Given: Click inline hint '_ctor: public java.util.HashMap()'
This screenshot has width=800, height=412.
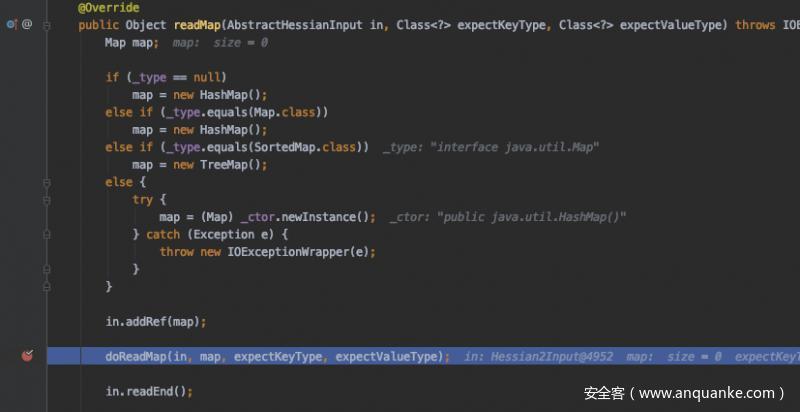Looking at the screenshot, I should click(508, 217).
